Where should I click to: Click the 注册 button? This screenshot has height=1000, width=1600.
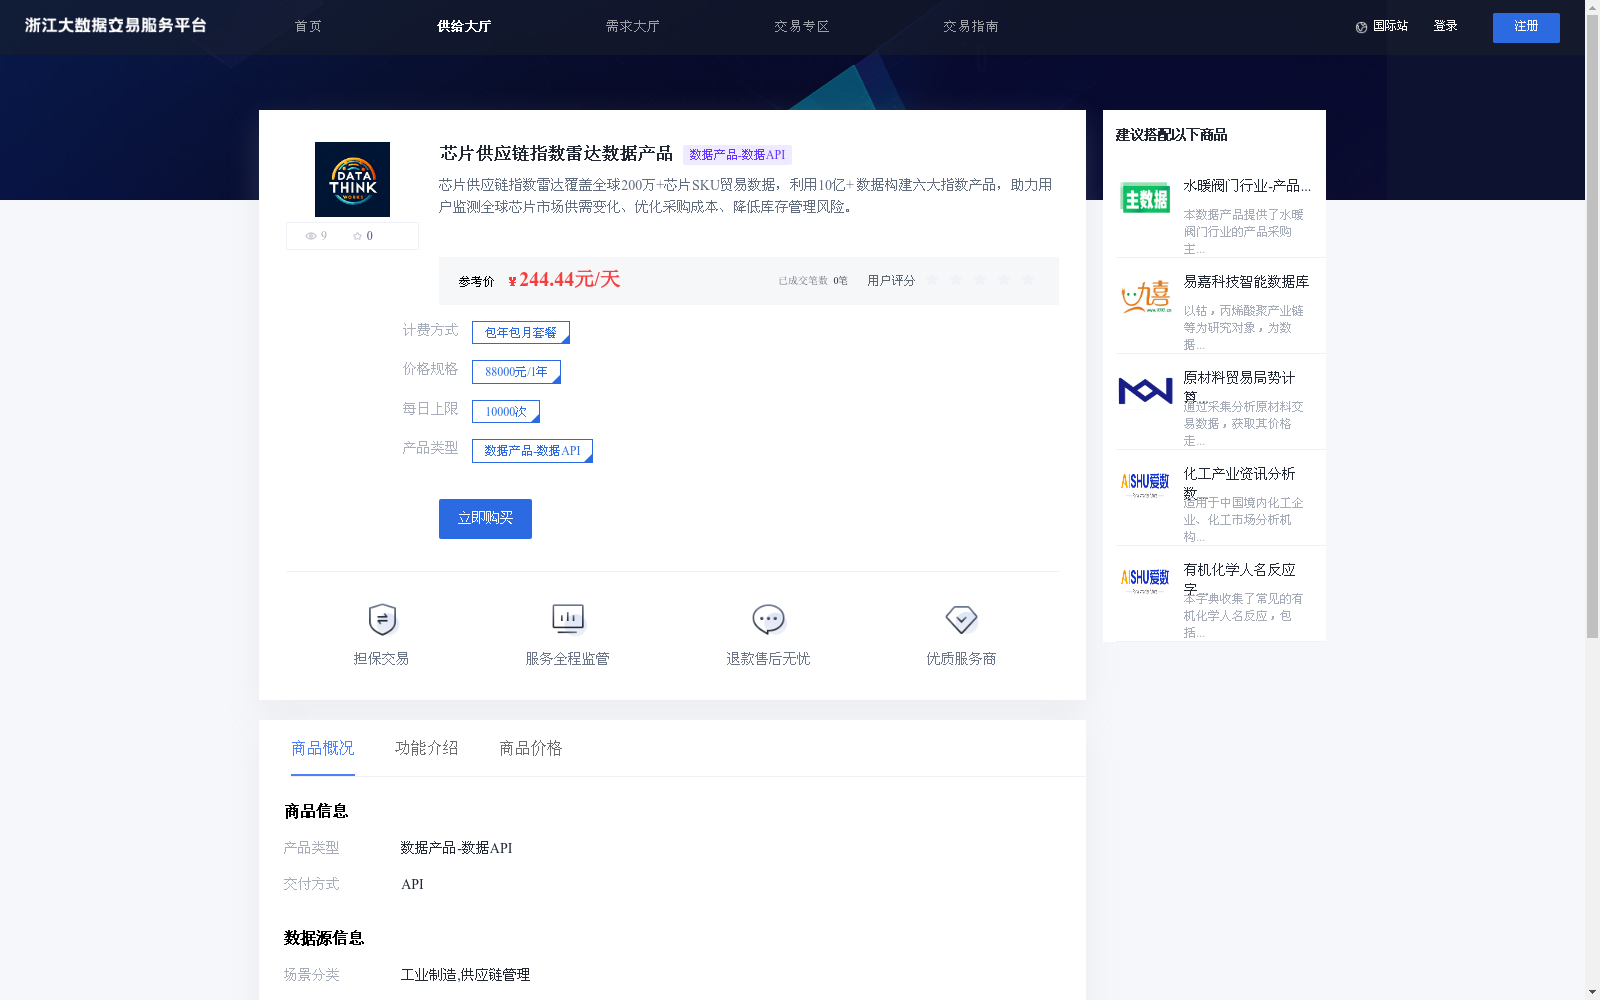pyautogui.click(x=1526, y=28)
